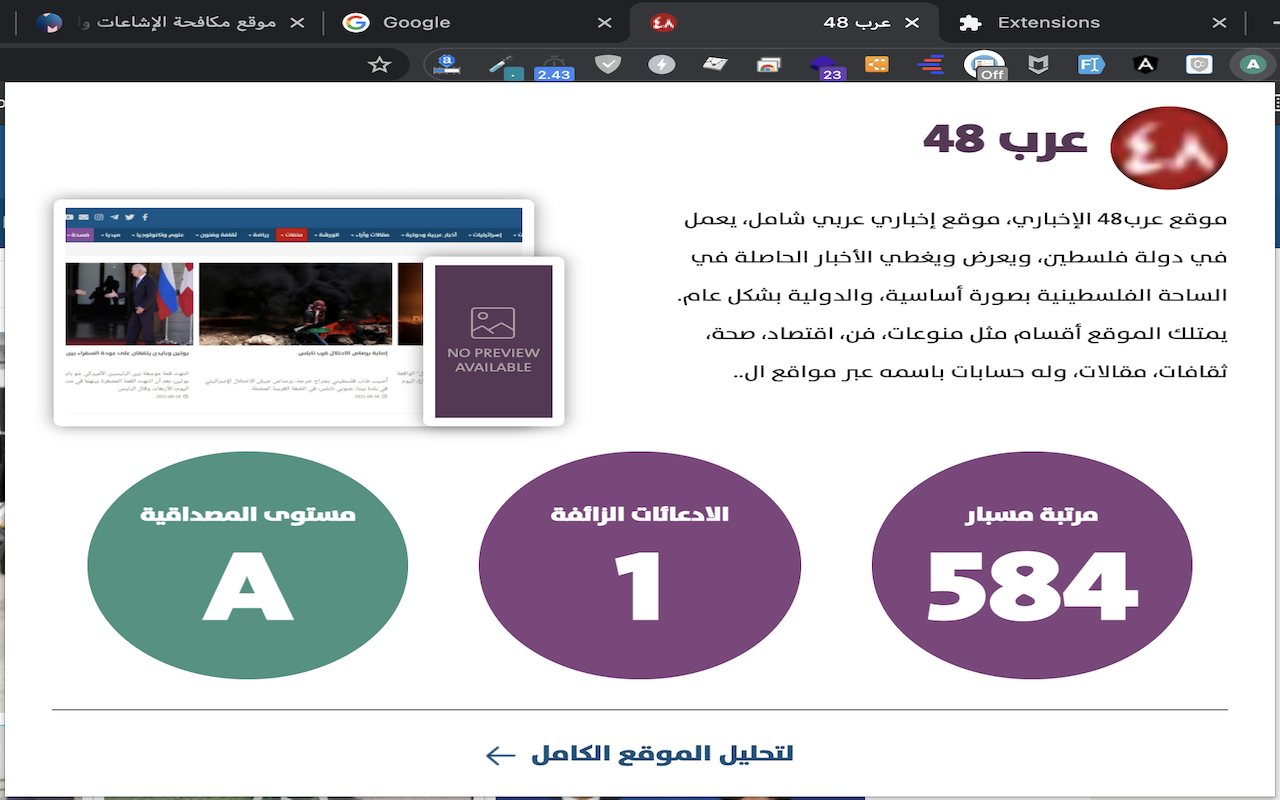Open the screenshot capture extension icon
1280x800 pixels.
768,64
